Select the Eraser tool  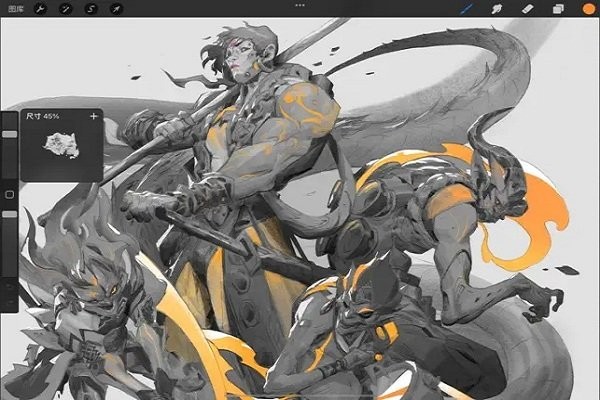tap(530, 8)
